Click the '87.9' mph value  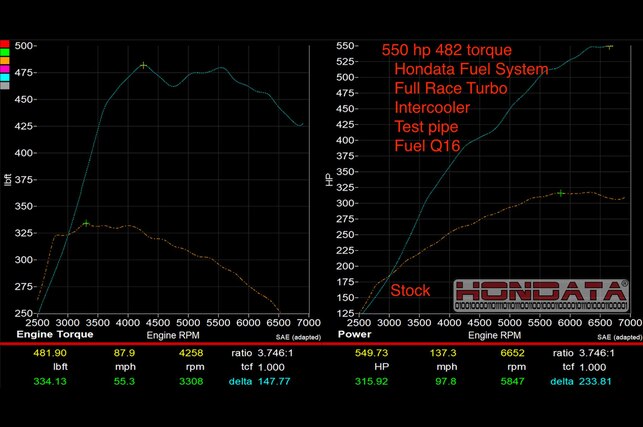coord(124,353)
